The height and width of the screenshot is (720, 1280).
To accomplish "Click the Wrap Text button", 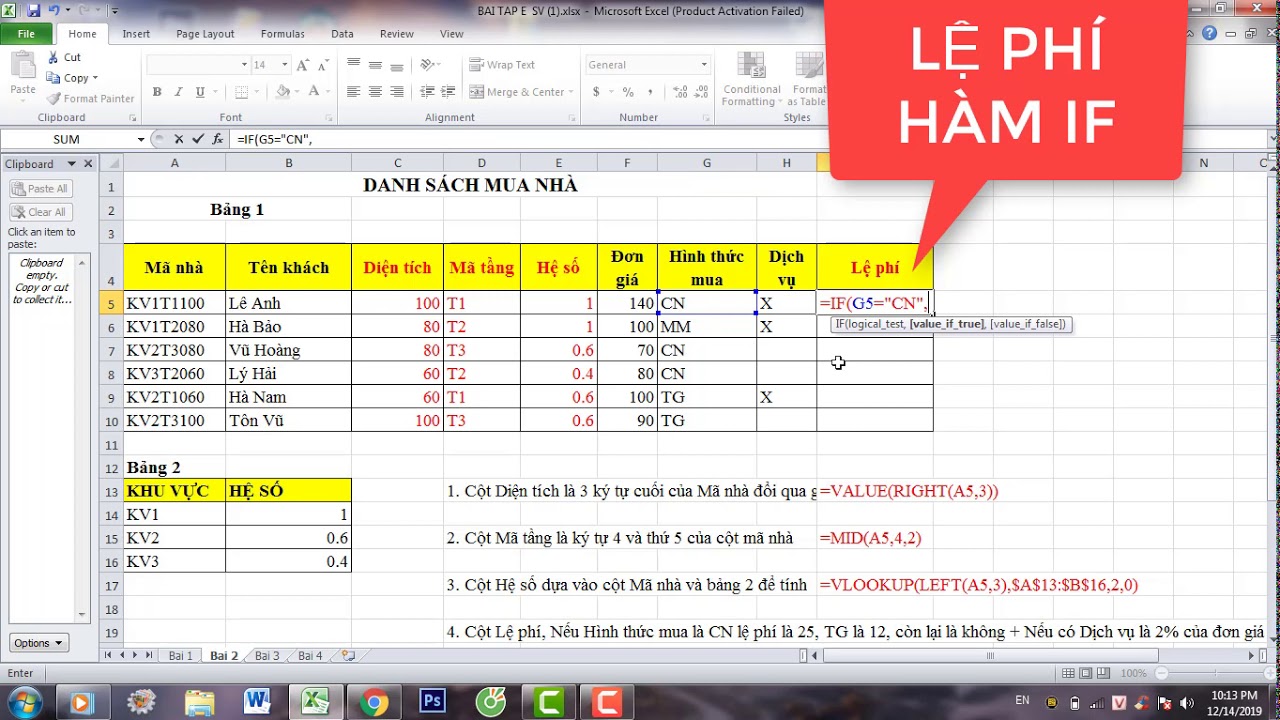I will pyautogui.click(x=503, y=64).
